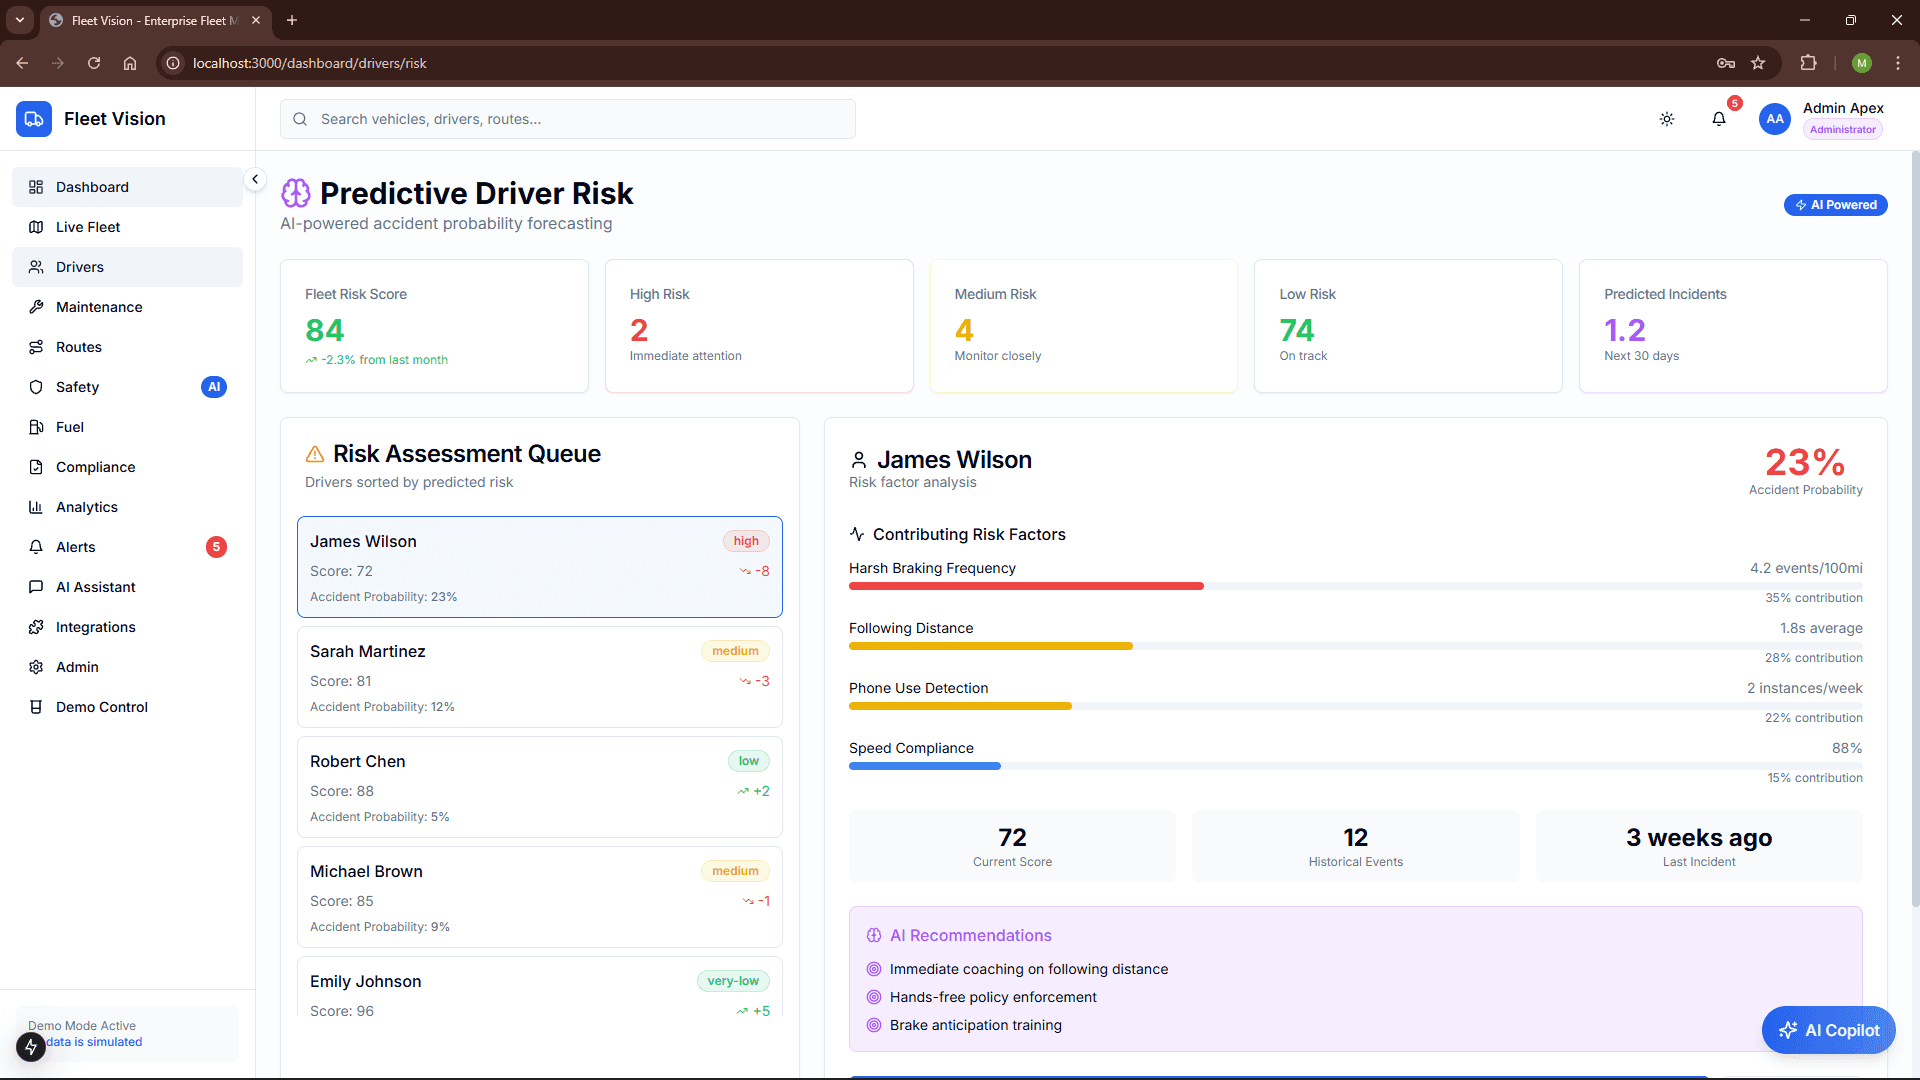Open the browser tab search dropdown

point(19,20)
